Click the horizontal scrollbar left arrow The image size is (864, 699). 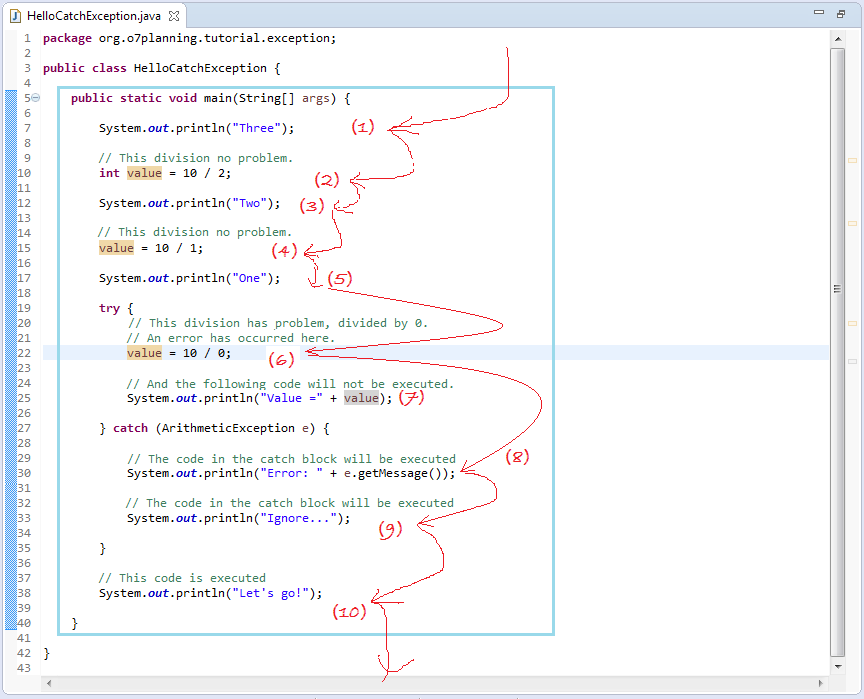[x=49, y=684]
